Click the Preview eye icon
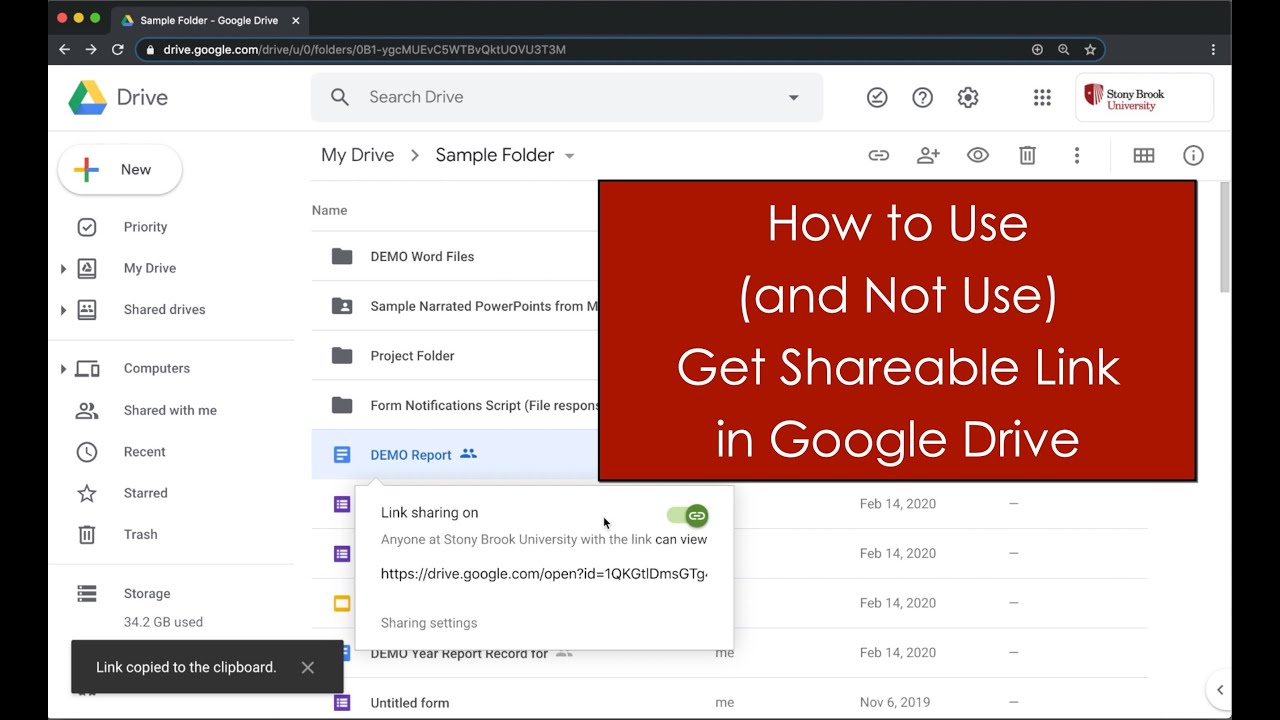 [978, 155]
